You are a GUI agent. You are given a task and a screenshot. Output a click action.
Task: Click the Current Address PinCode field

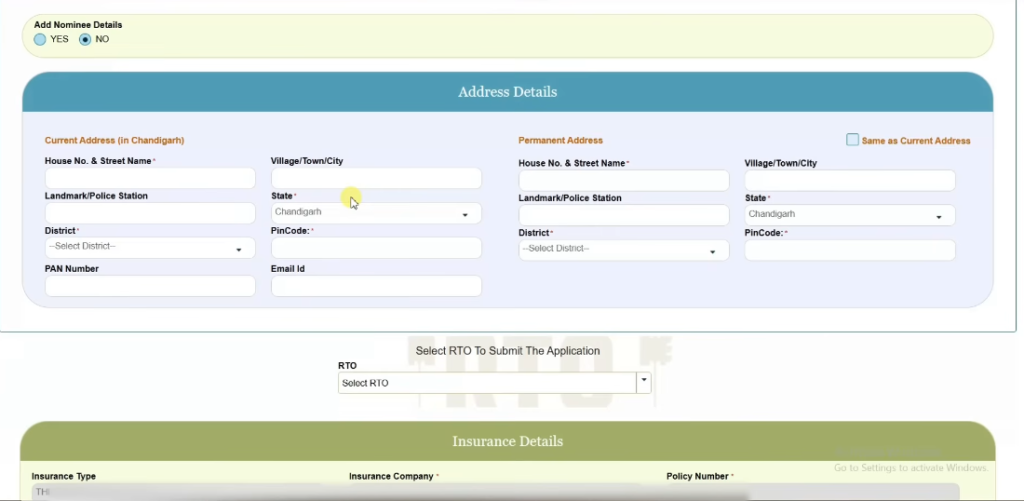pyautogui.click(x=375, y=248)
